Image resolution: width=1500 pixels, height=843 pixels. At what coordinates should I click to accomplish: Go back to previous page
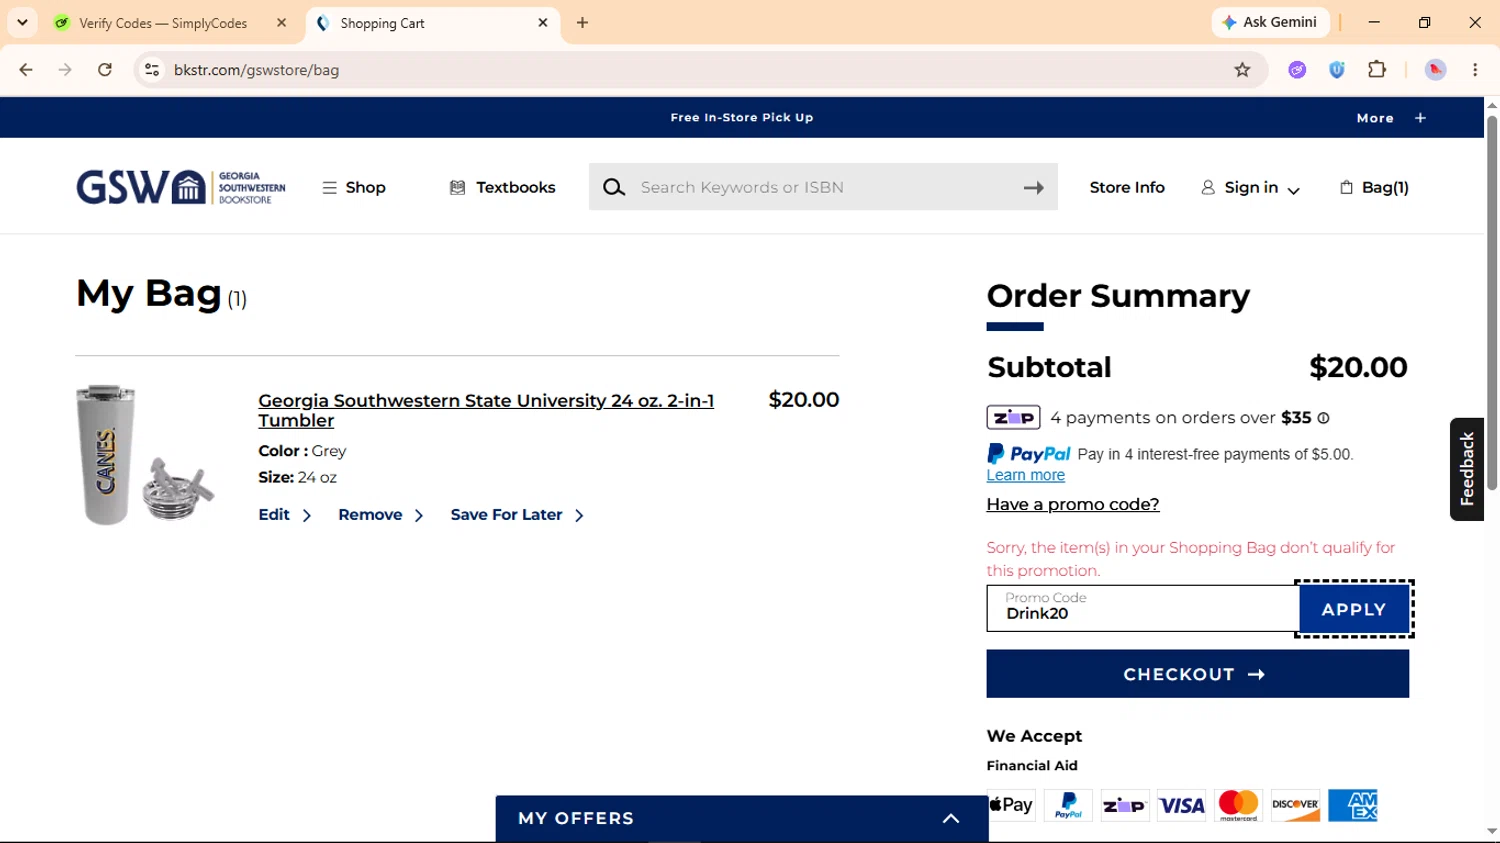click(x=26, y=70)
